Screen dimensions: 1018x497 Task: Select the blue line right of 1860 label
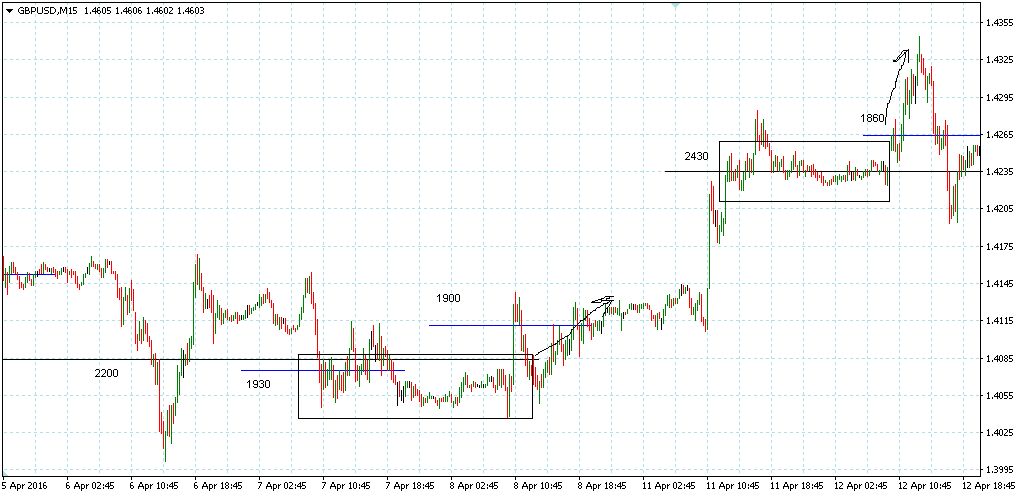pyautogui.click(x=921, y=135)
